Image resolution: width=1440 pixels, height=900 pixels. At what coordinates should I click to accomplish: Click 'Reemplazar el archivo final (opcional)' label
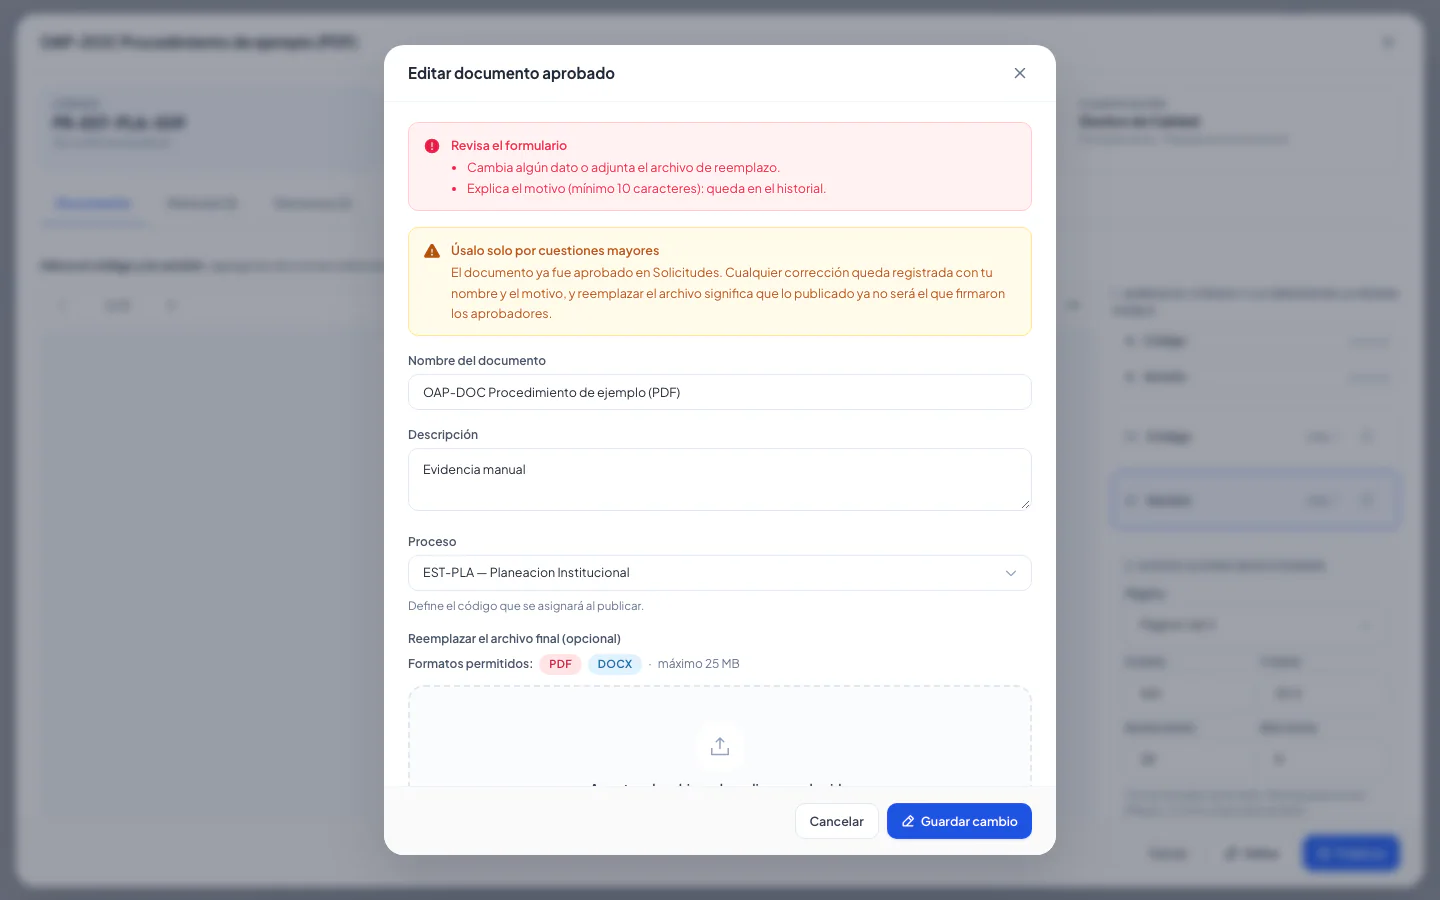point(514,639)
